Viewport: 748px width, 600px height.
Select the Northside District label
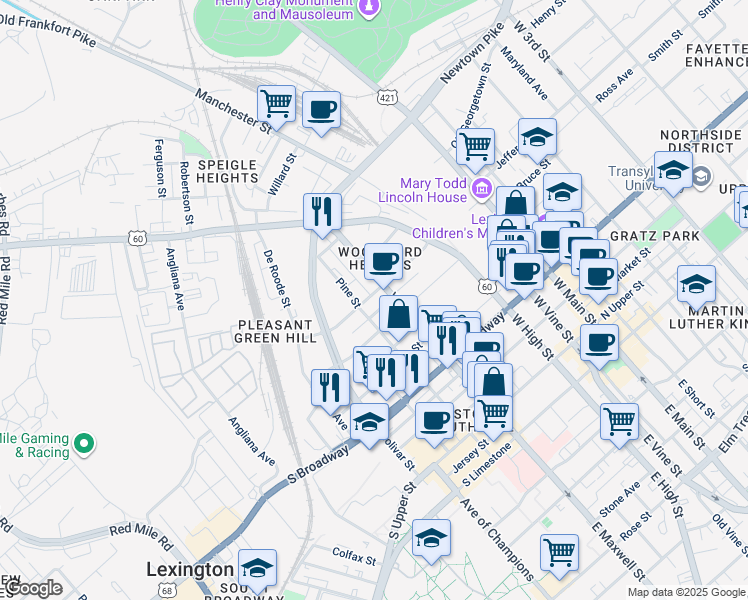pos(700,142)
